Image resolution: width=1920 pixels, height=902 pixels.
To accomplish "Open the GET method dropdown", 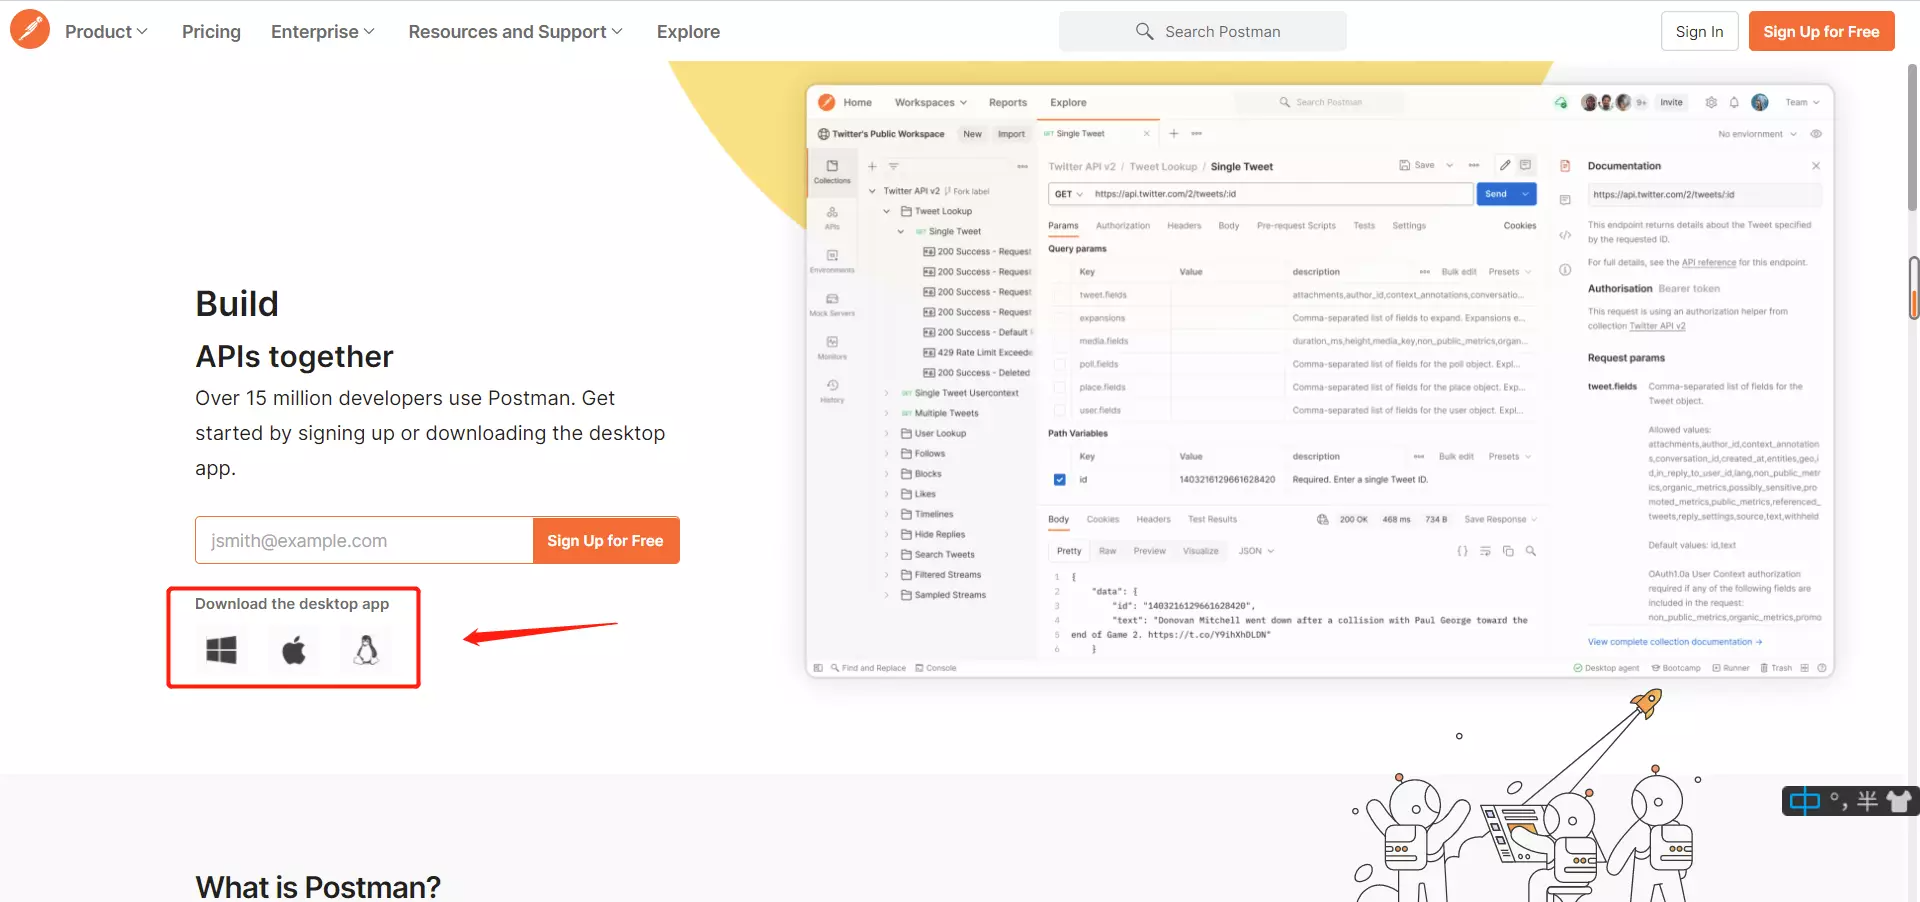I will point(1069,194).
